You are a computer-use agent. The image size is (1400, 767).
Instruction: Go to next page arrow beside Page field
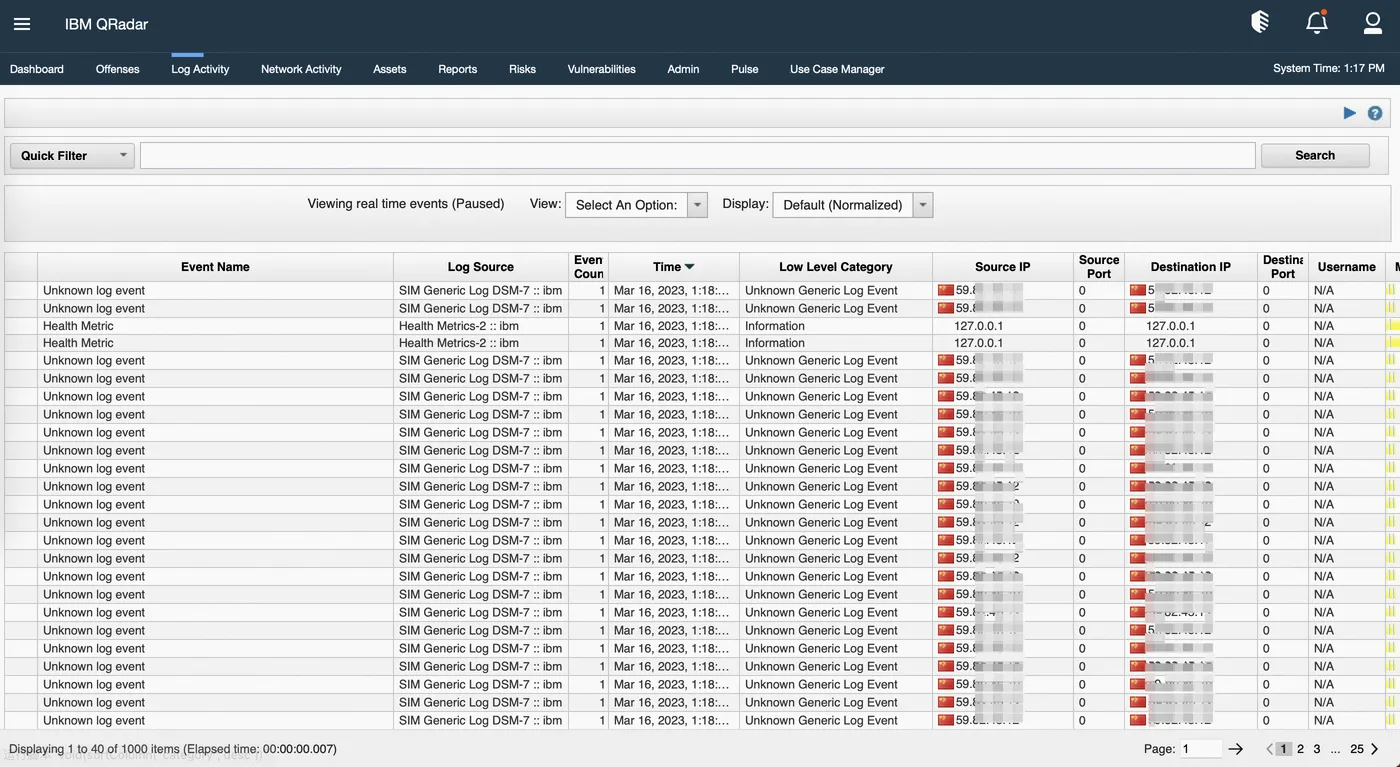[1236, 749]
